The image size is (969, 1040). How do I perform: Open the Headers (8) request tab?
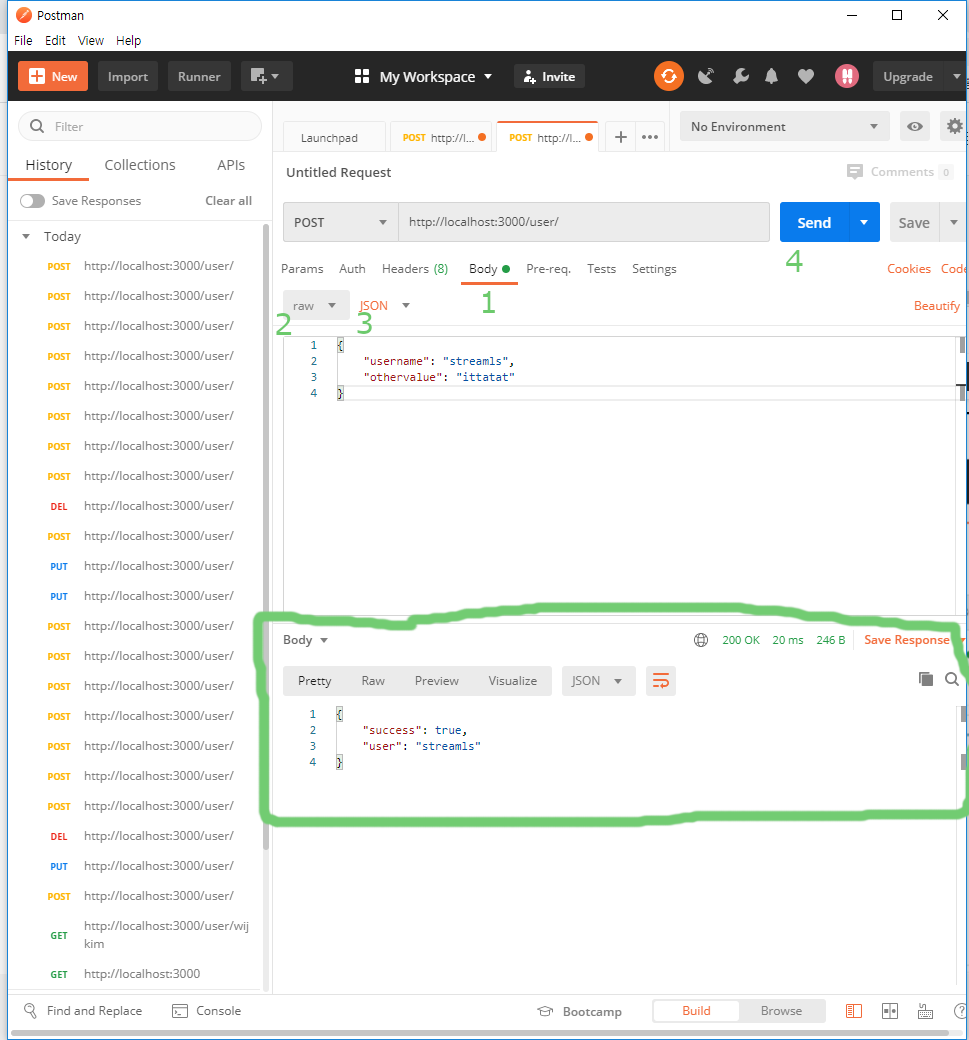tap(415, 269)
